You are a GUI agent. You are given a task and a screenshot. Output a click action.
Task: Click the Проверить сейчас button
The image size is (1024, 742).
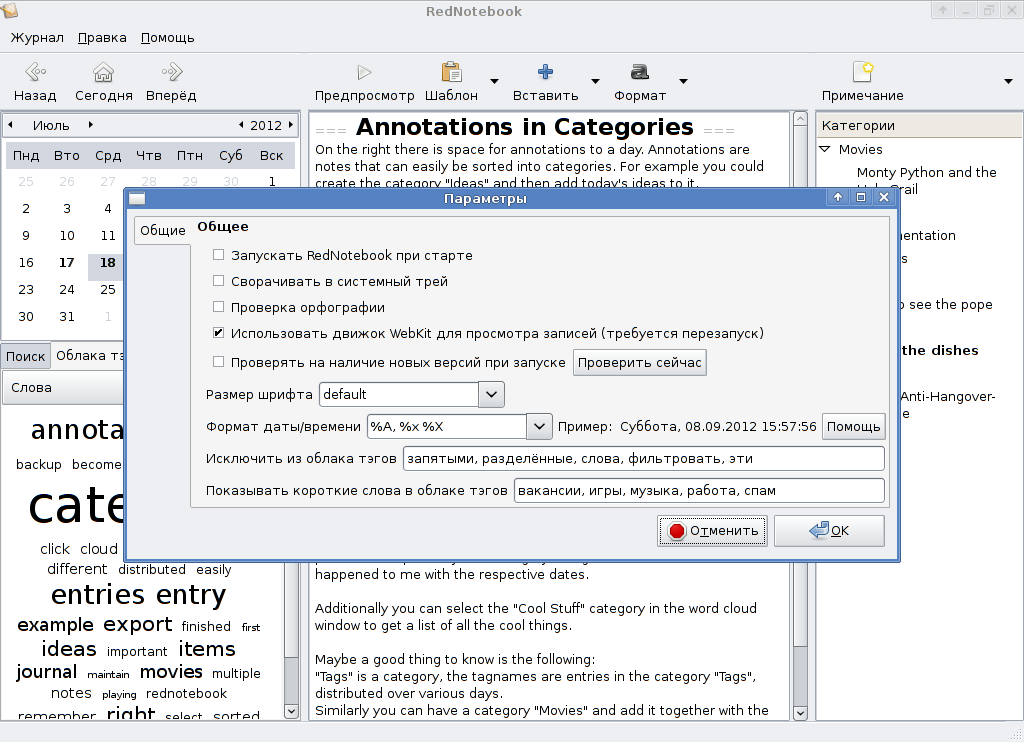(640, 363)
